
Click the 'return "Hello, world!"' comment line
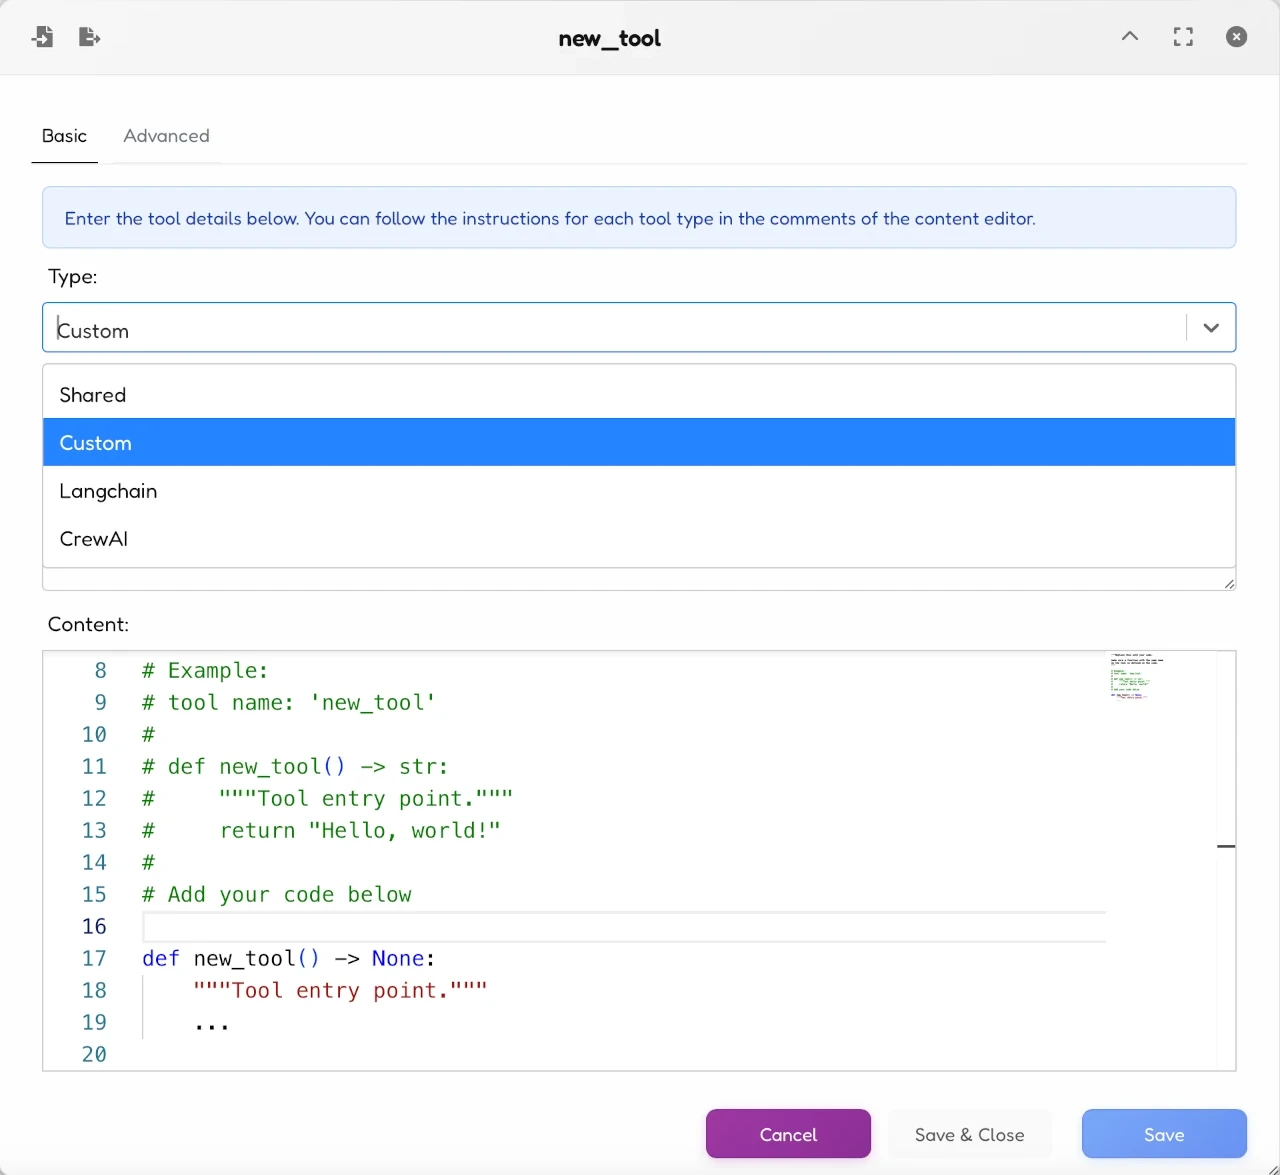321,830
